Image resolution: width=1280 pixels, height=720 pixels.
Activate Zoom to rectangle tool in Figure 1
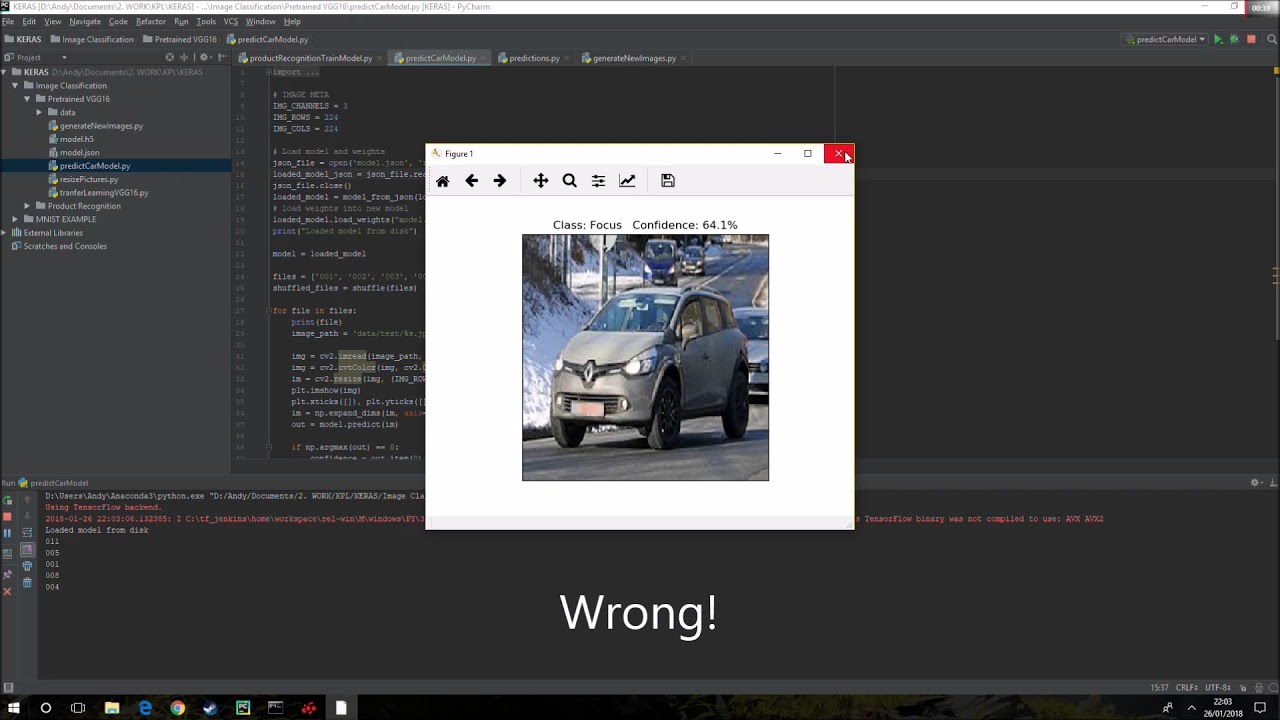click(x=569, y=181)
